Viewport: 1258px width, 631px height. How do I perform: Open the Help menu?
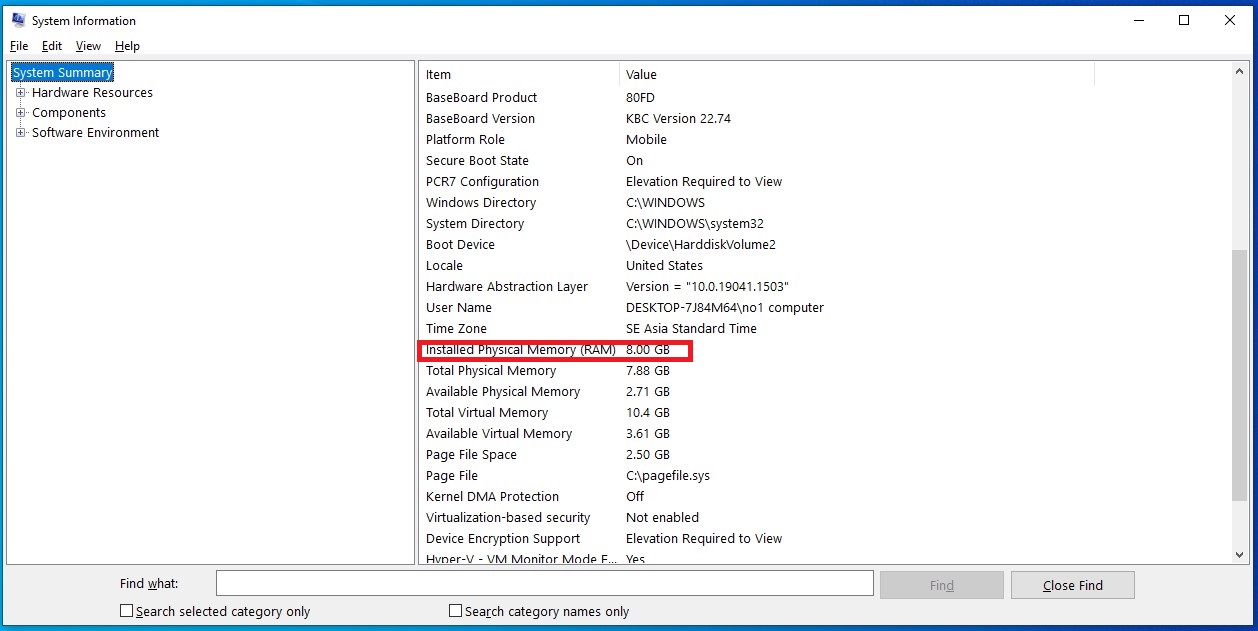[127, 46]
